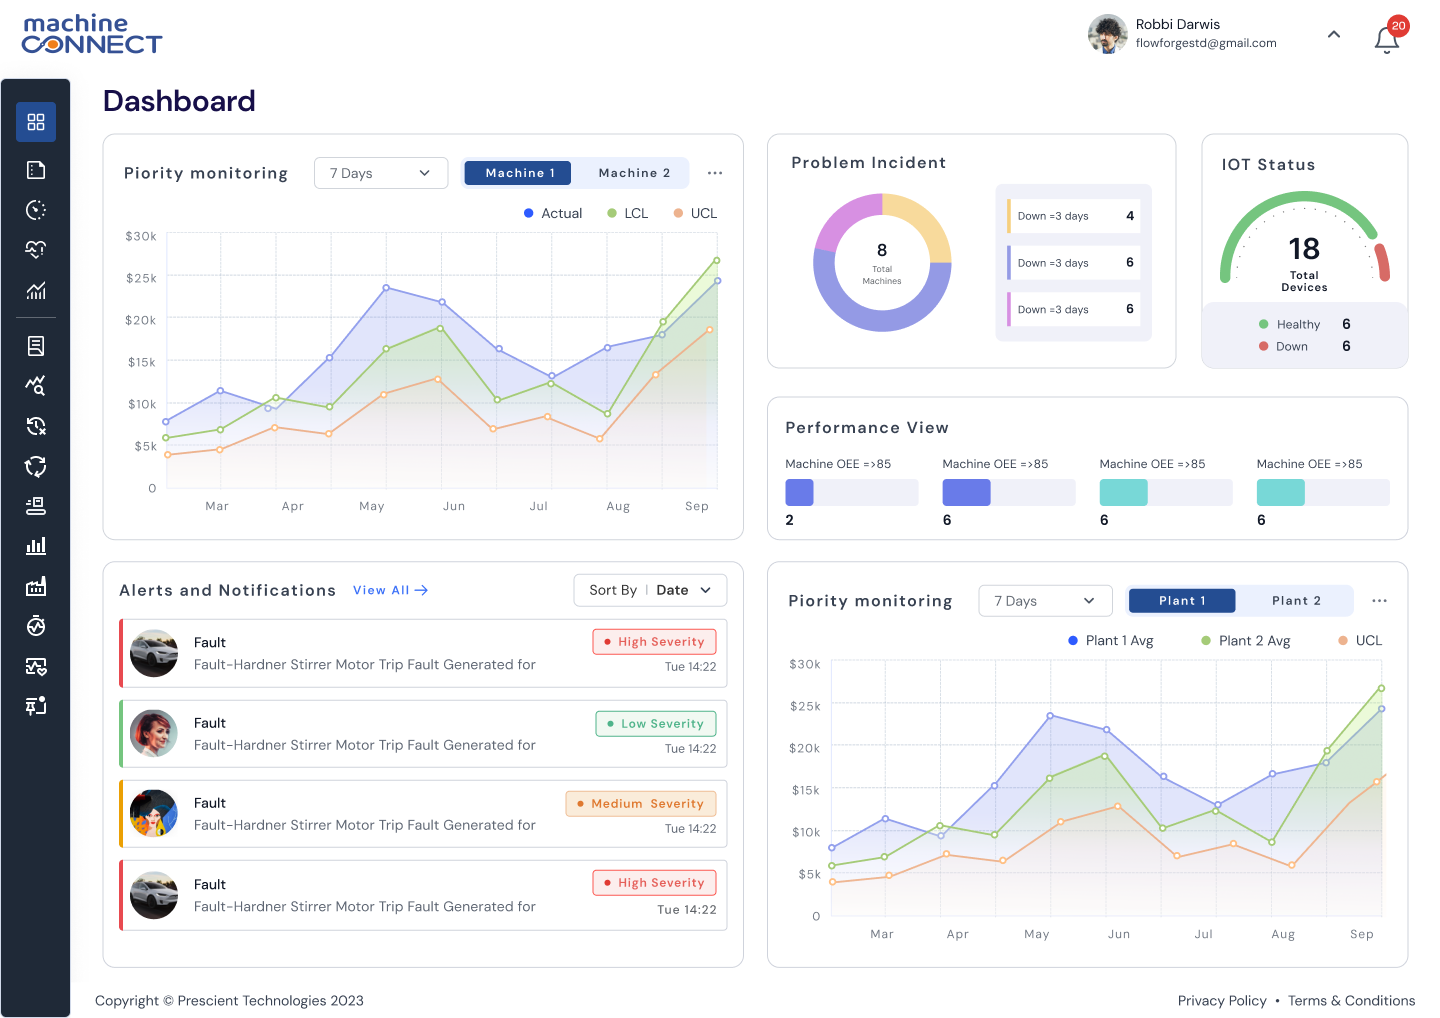Click the chart search analytics sidebar icon
This screenshot has height=1018, width=1440.
tap(36, 386)
